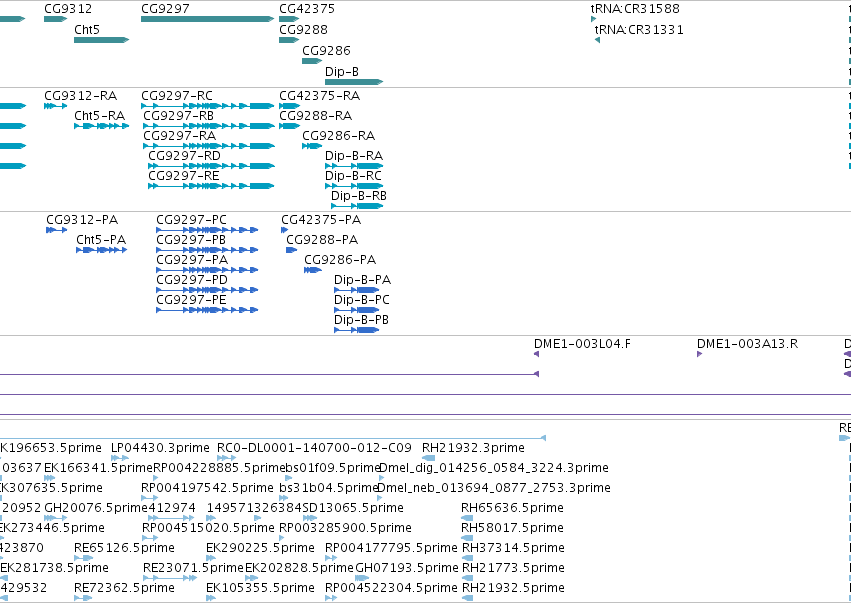The width and height of the screenshot is (851, 603).
Task: Click the CG9286 gene label
Action: click(326, 50)
